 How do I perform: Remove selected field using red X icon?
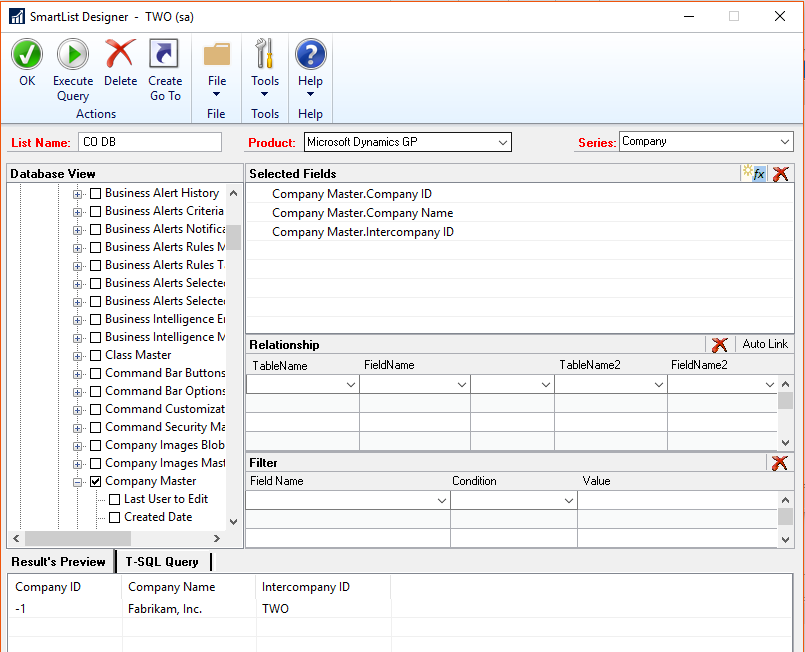pyautogui.click(x=781, y=174)
